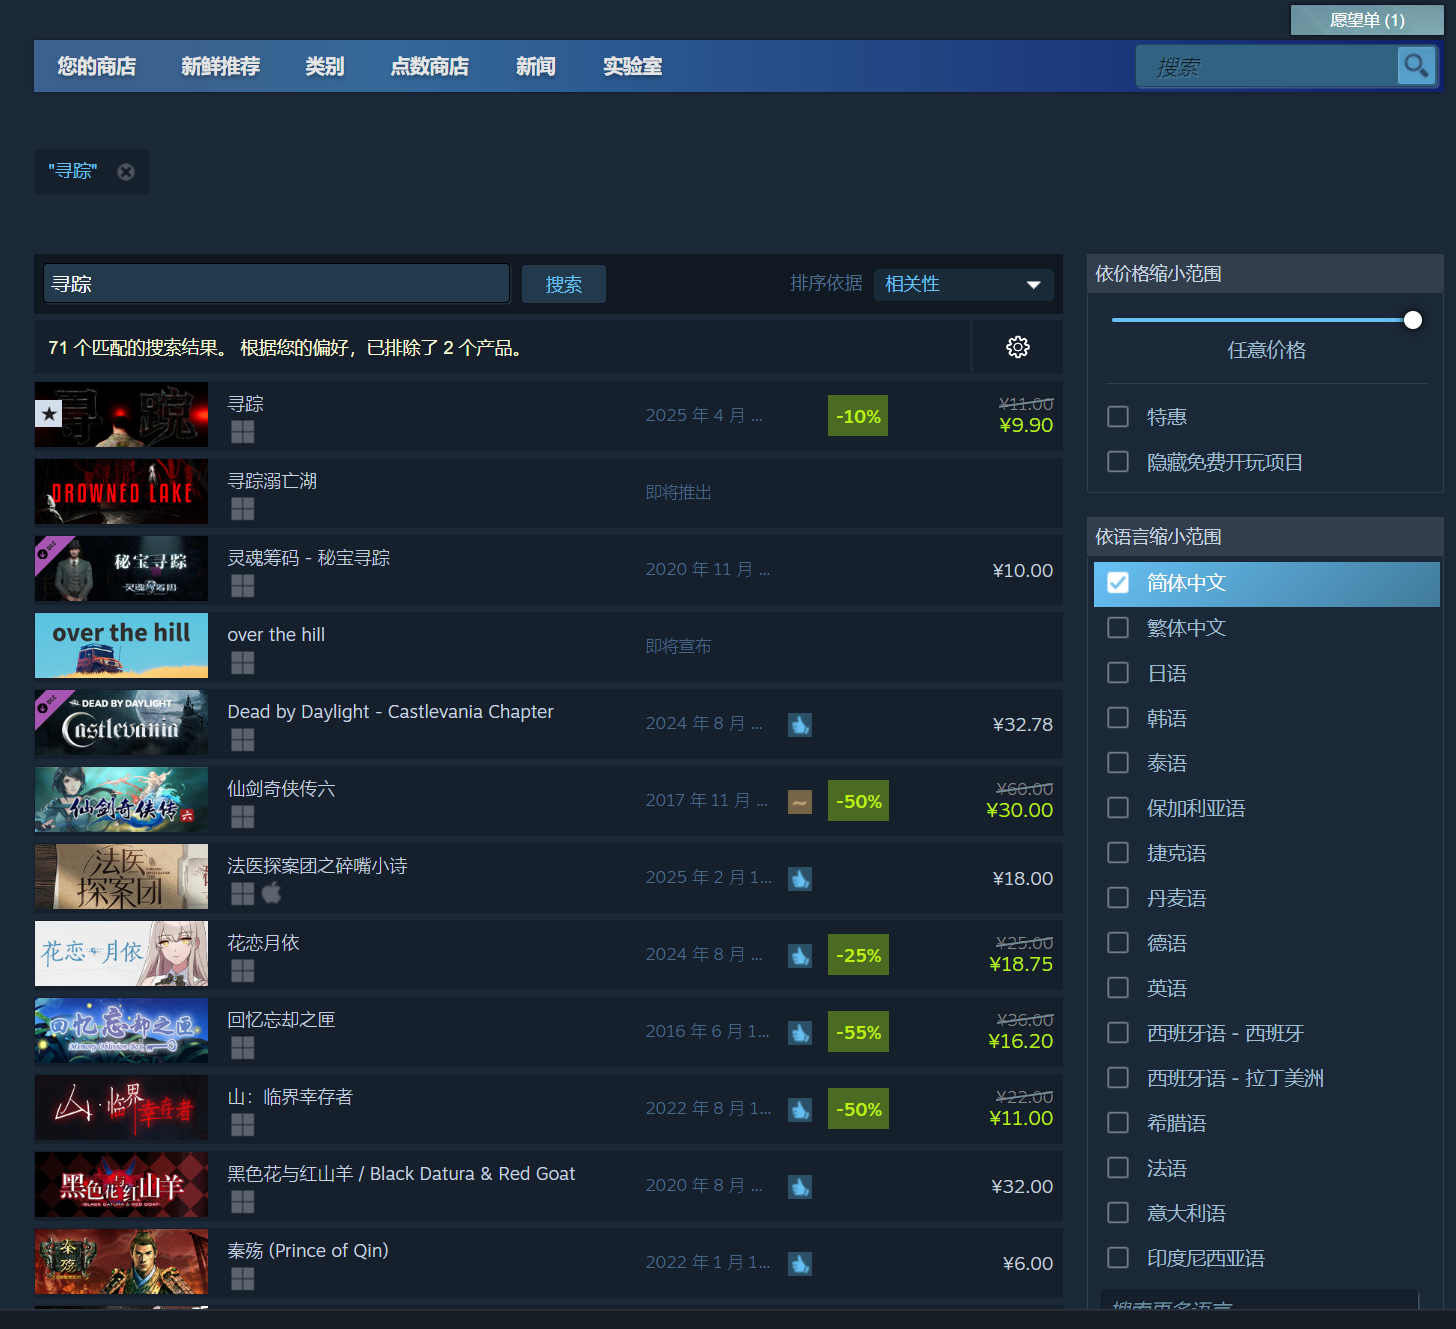Image resolution: width=1456 pixels, height=1329 pixels.
Task: Open search preferences gear icon
Action: coord(1018,347)
